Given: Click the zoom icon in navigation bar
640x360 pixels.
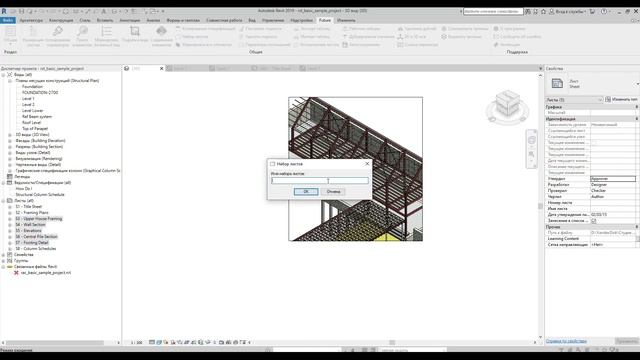Looking at the screenshot, I should click(531, 155).
